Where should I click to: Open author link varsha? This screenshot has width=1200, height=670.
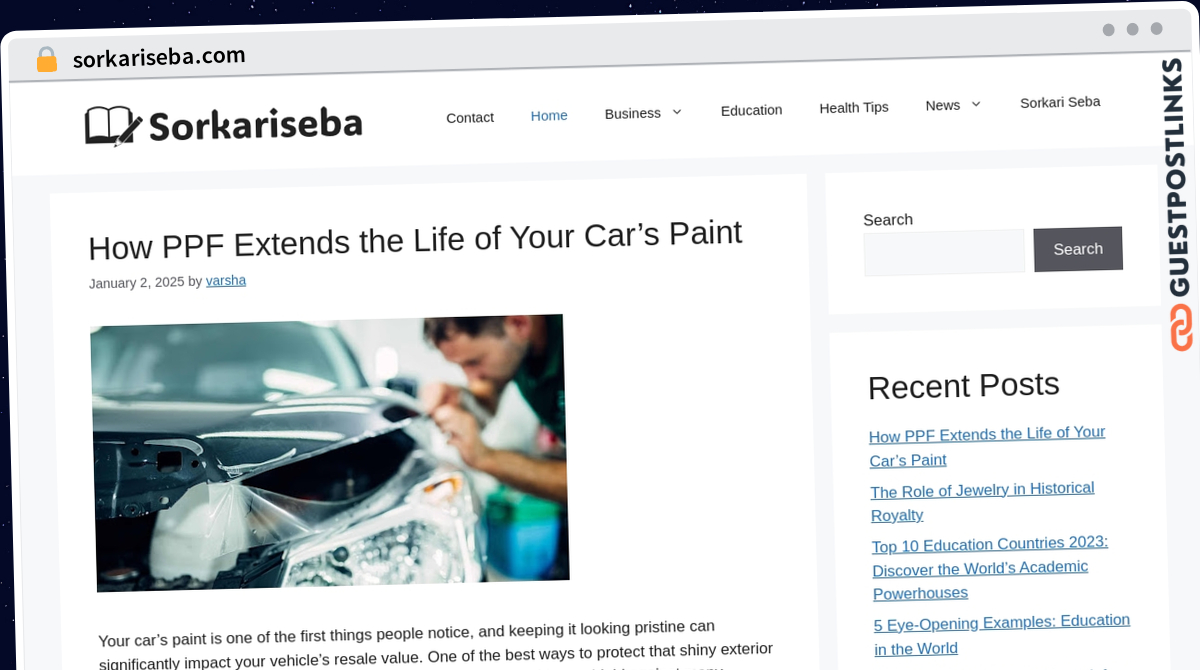click(226, 281)
